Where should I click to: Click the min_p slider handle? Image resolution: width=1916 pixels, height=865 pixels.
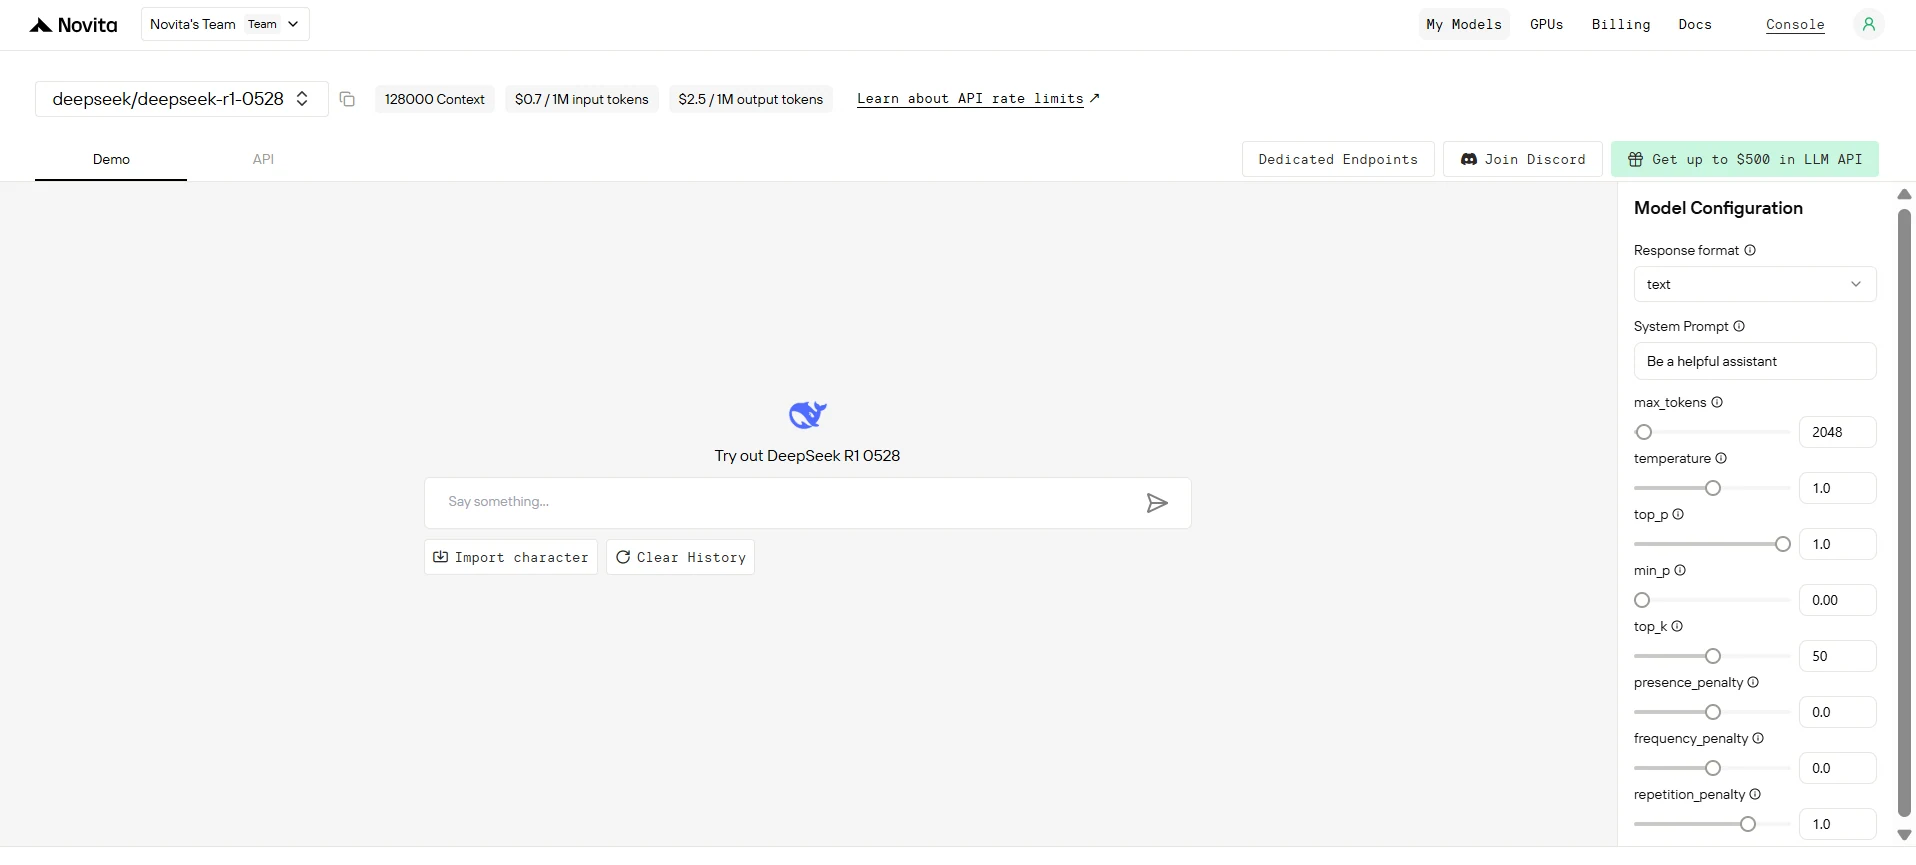[x=1642, y=600]
